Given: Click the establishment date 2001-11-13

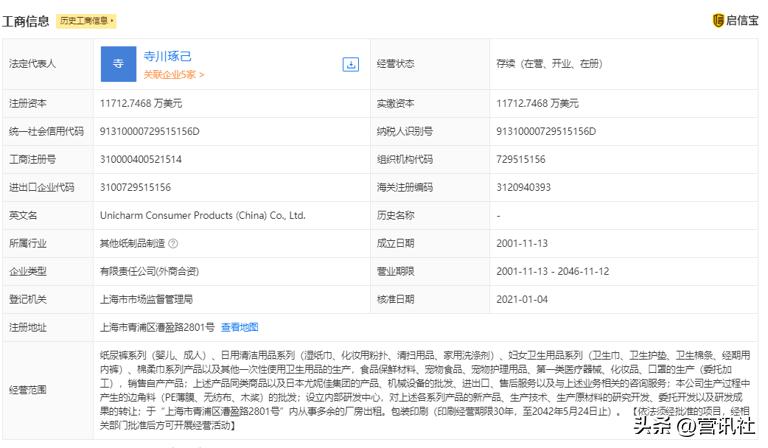Looking at the screenshot, I should point(522,243).
